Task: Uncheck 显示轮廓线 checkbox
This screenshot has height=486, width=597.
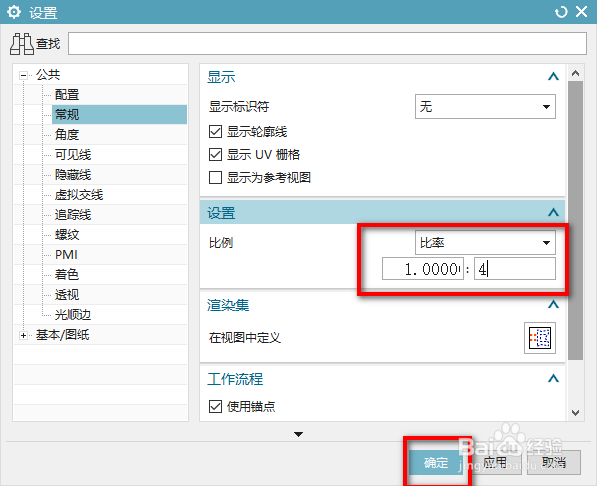Action: (x=215, y=132)
